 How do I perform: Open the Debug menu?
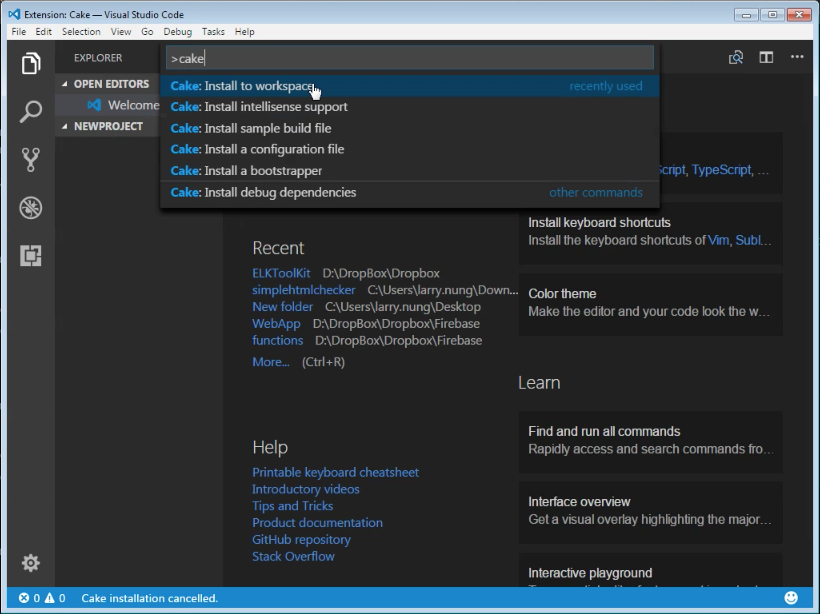click(x=177, y=32)
